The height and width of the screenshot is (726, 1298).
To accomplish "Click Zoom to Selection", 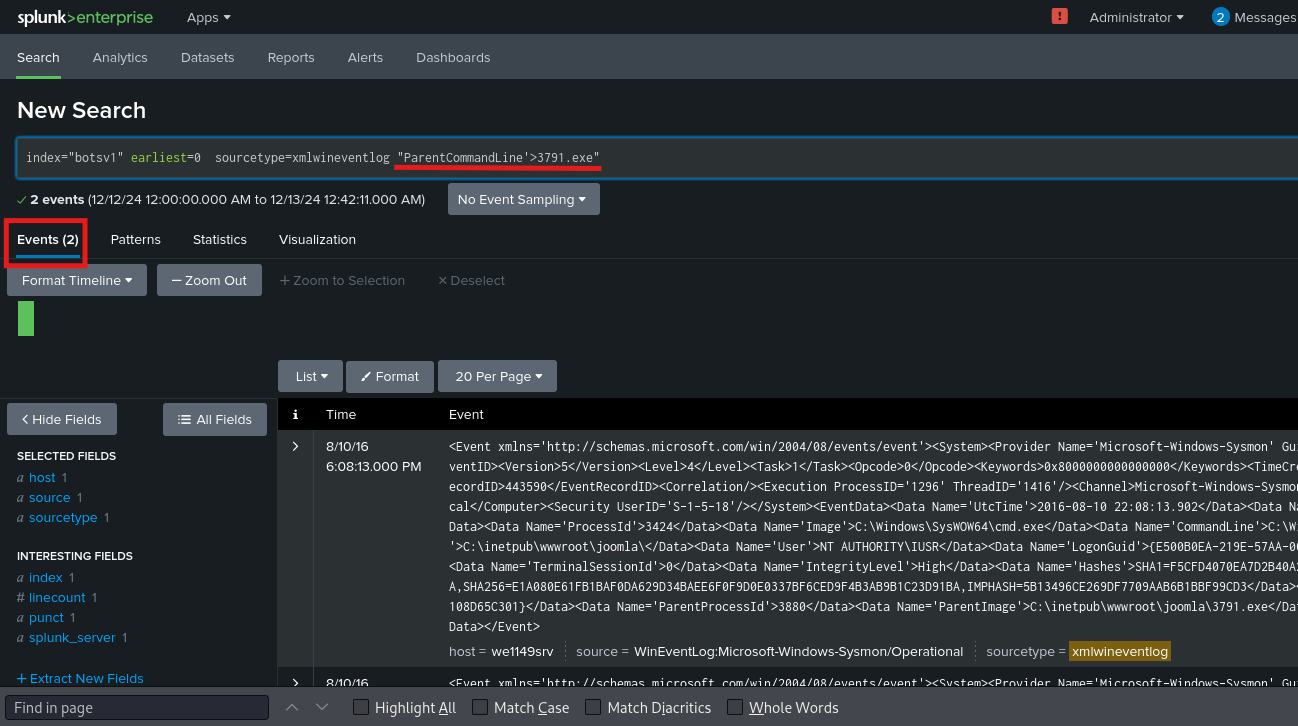I will coord(342,280).
